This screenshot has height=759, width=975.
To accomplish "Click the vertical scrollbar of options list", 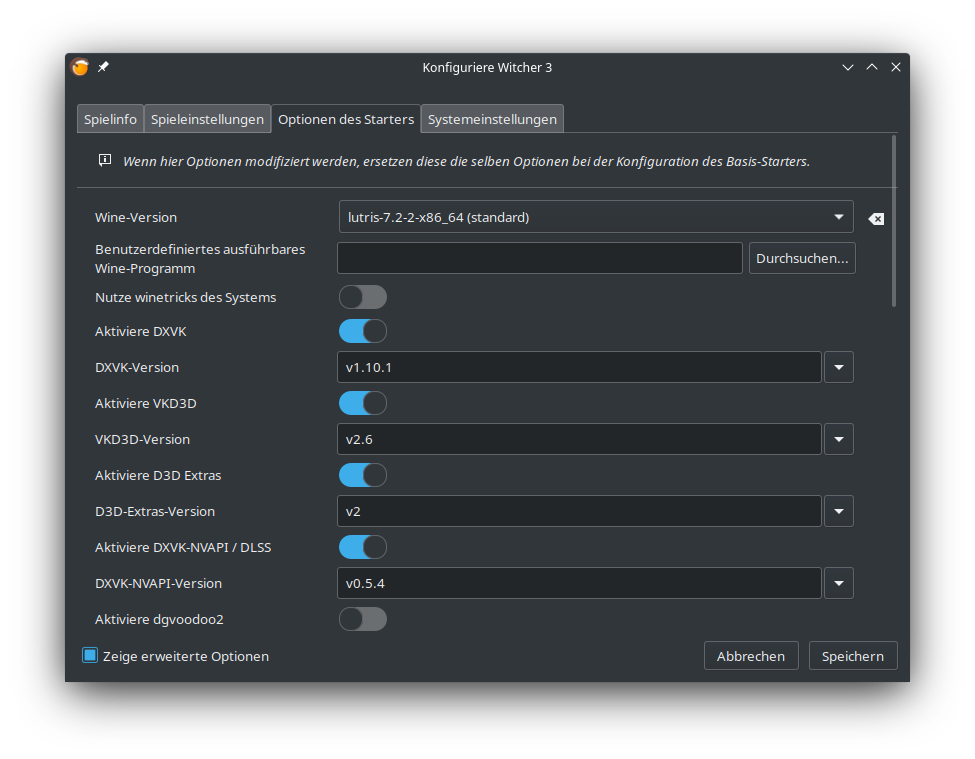I will coord(894,221).
